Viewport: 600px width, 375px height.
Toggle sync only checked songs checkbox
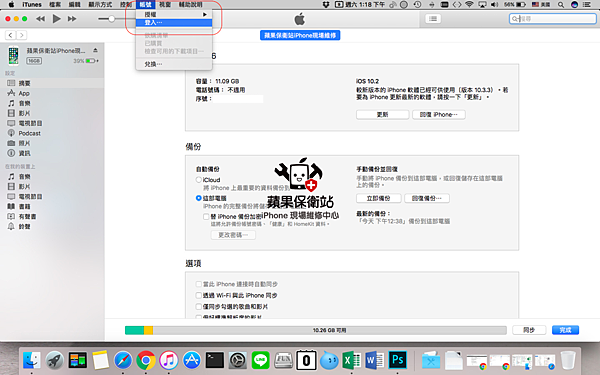[199, 306]
